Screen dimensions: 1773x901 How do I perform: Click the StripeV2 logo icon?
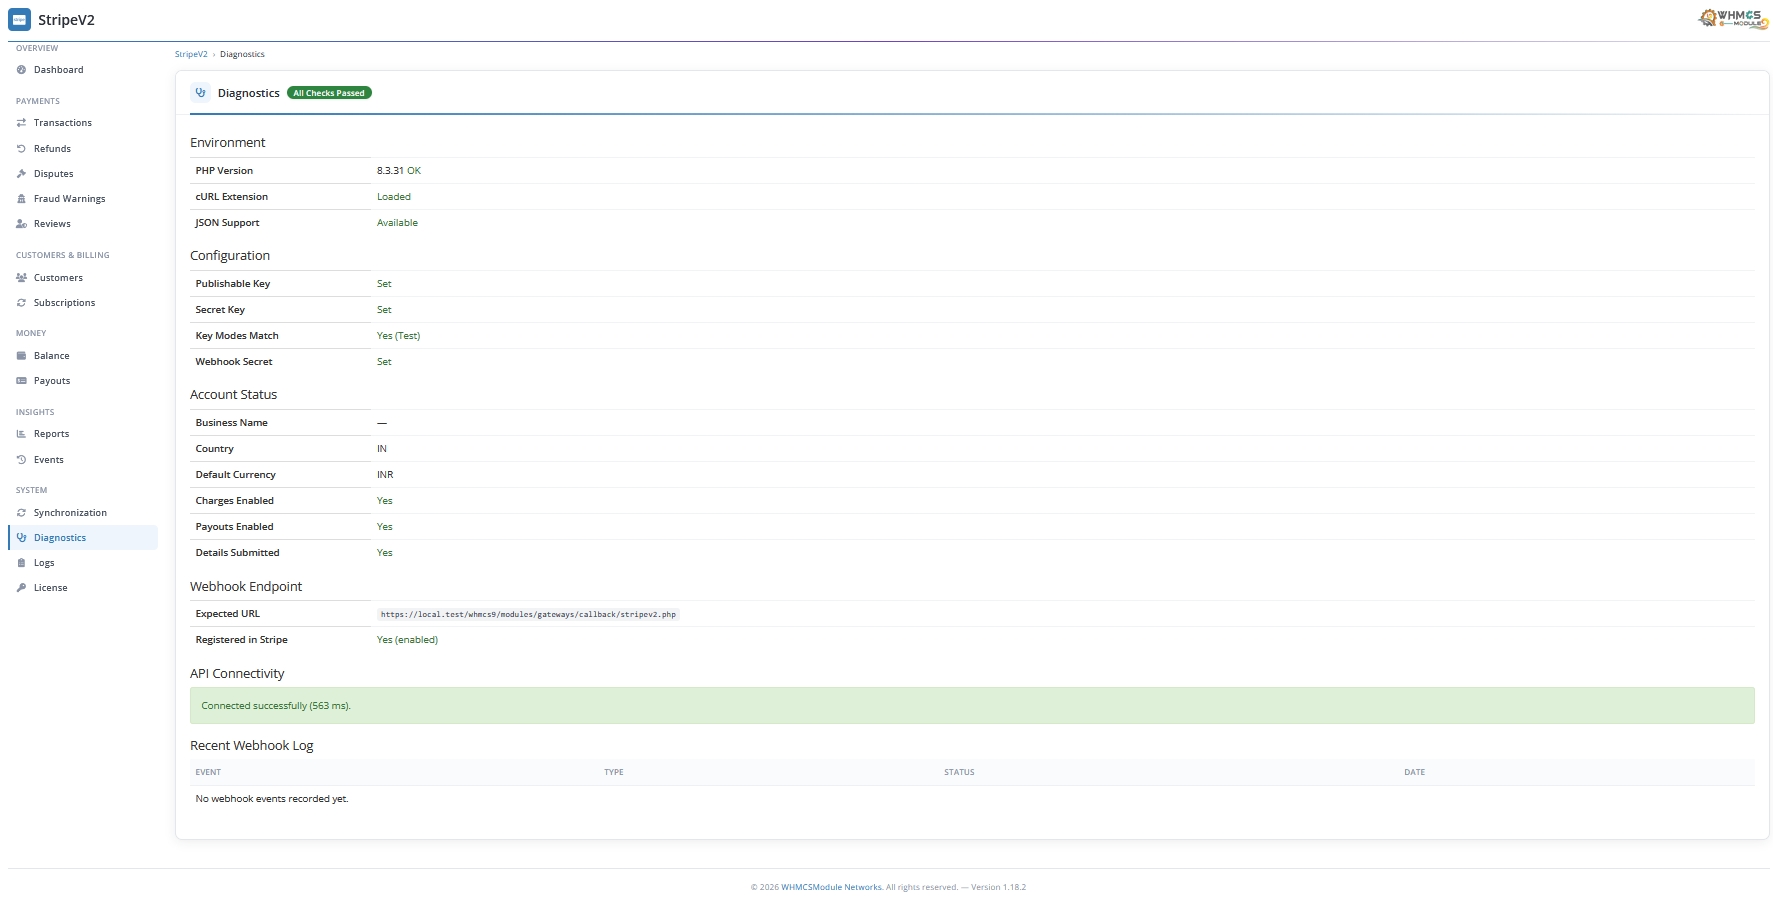19,20
